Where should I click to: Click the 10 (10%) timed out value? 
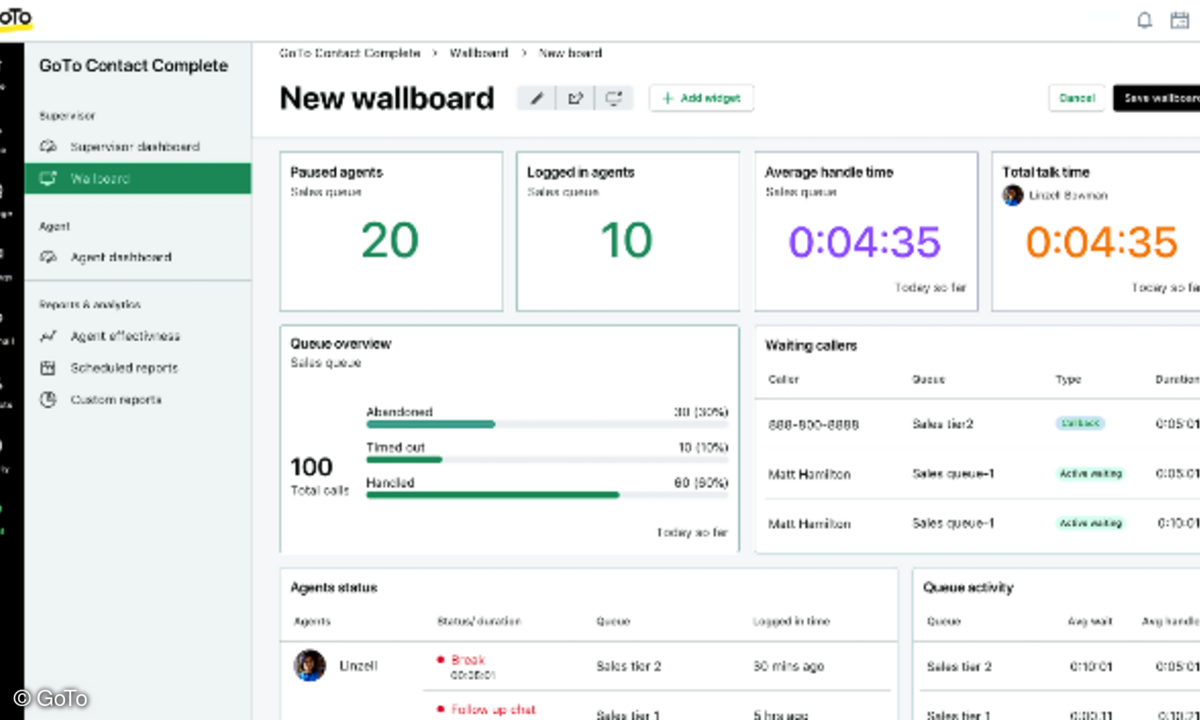click(703, 447)
